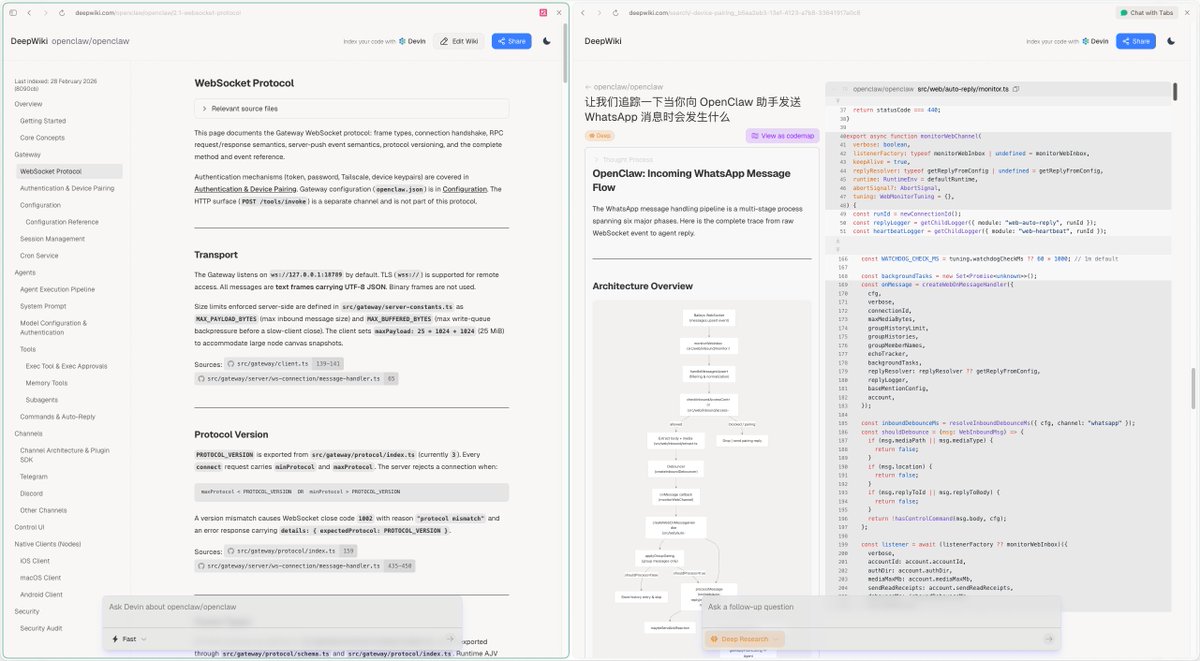Screen dimensions: 1200x661
Task: Click View as codemap button
Action: pos(782,135)
